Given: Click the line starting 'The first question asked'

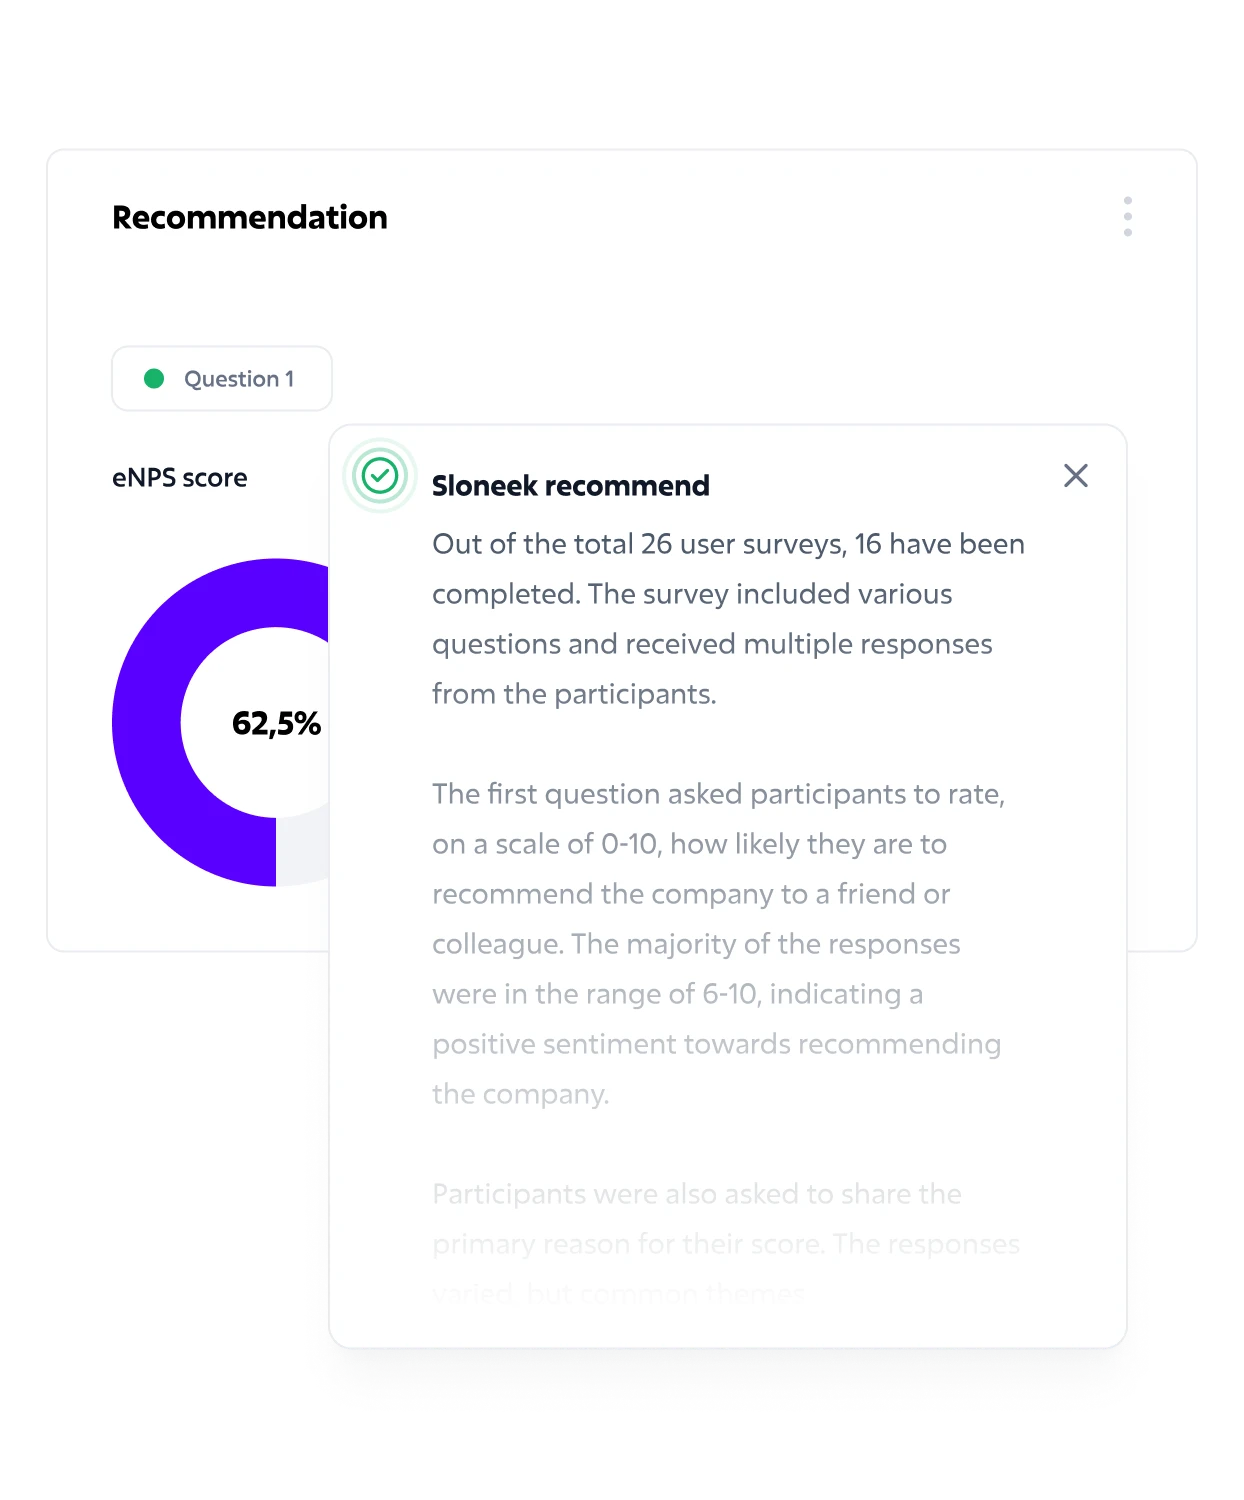Looking at the screenshot, I should 718,794.
